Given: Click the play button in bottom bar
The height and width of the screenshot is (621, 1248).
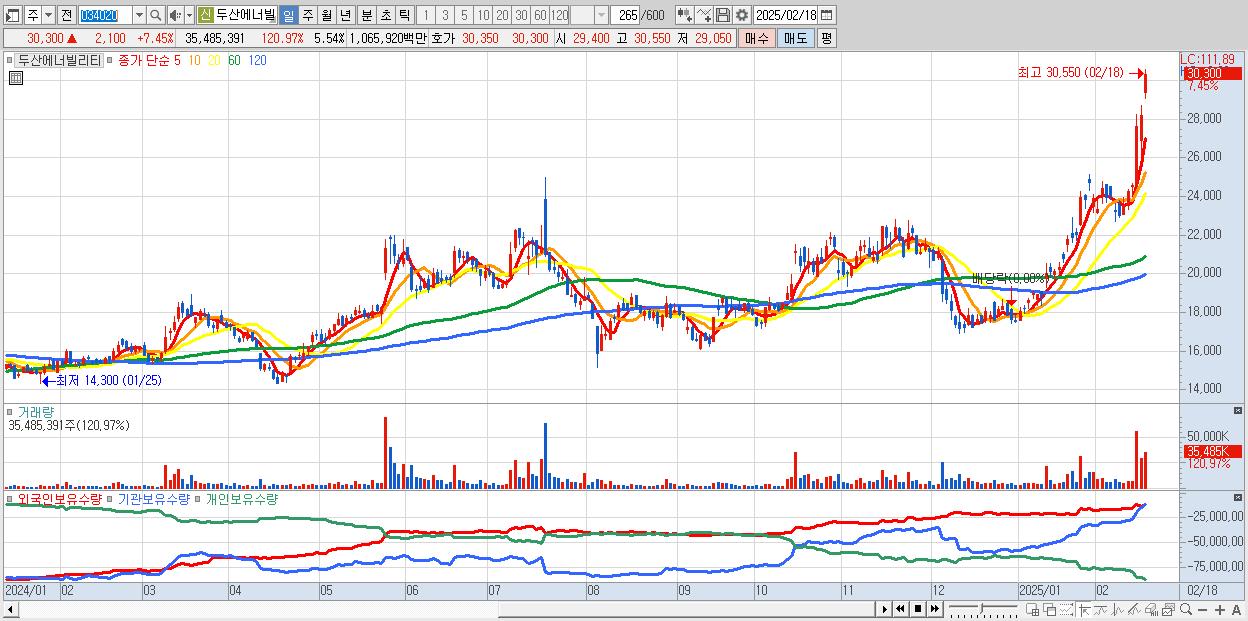Looking at the screenshot, I should [884, 609].
